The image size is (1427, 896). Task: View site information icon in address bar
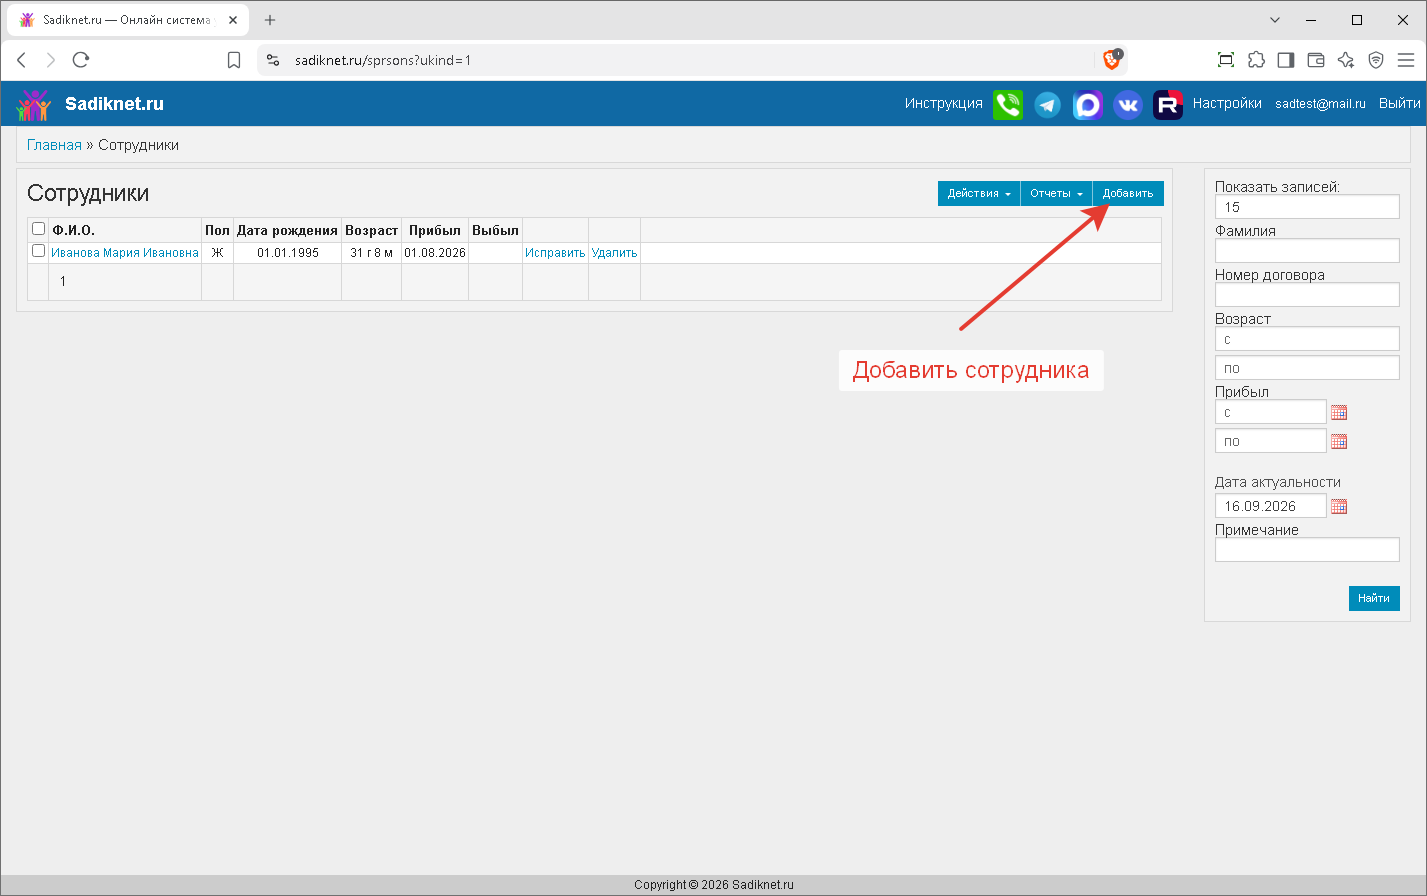[273, 60]
